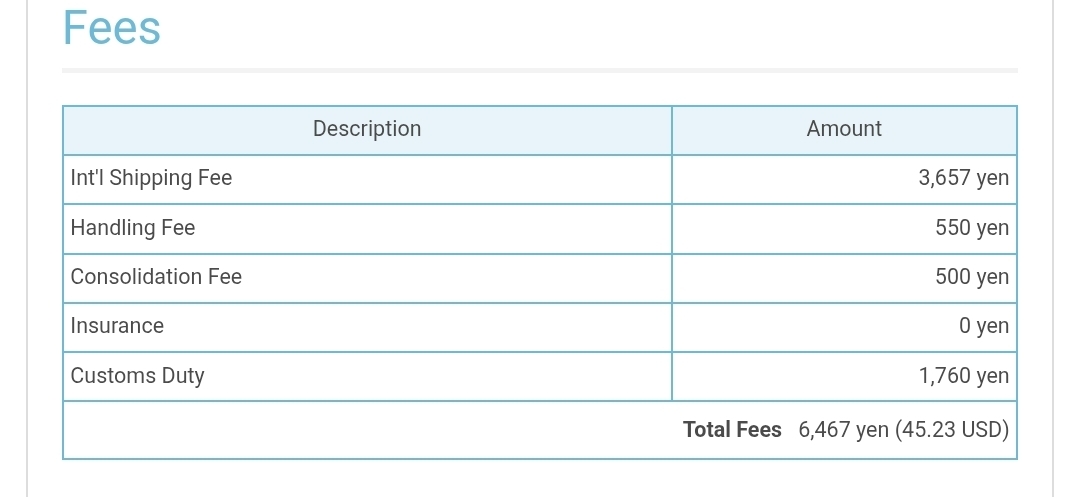Click the 500 yen consolidation amount

pos(972,277)
